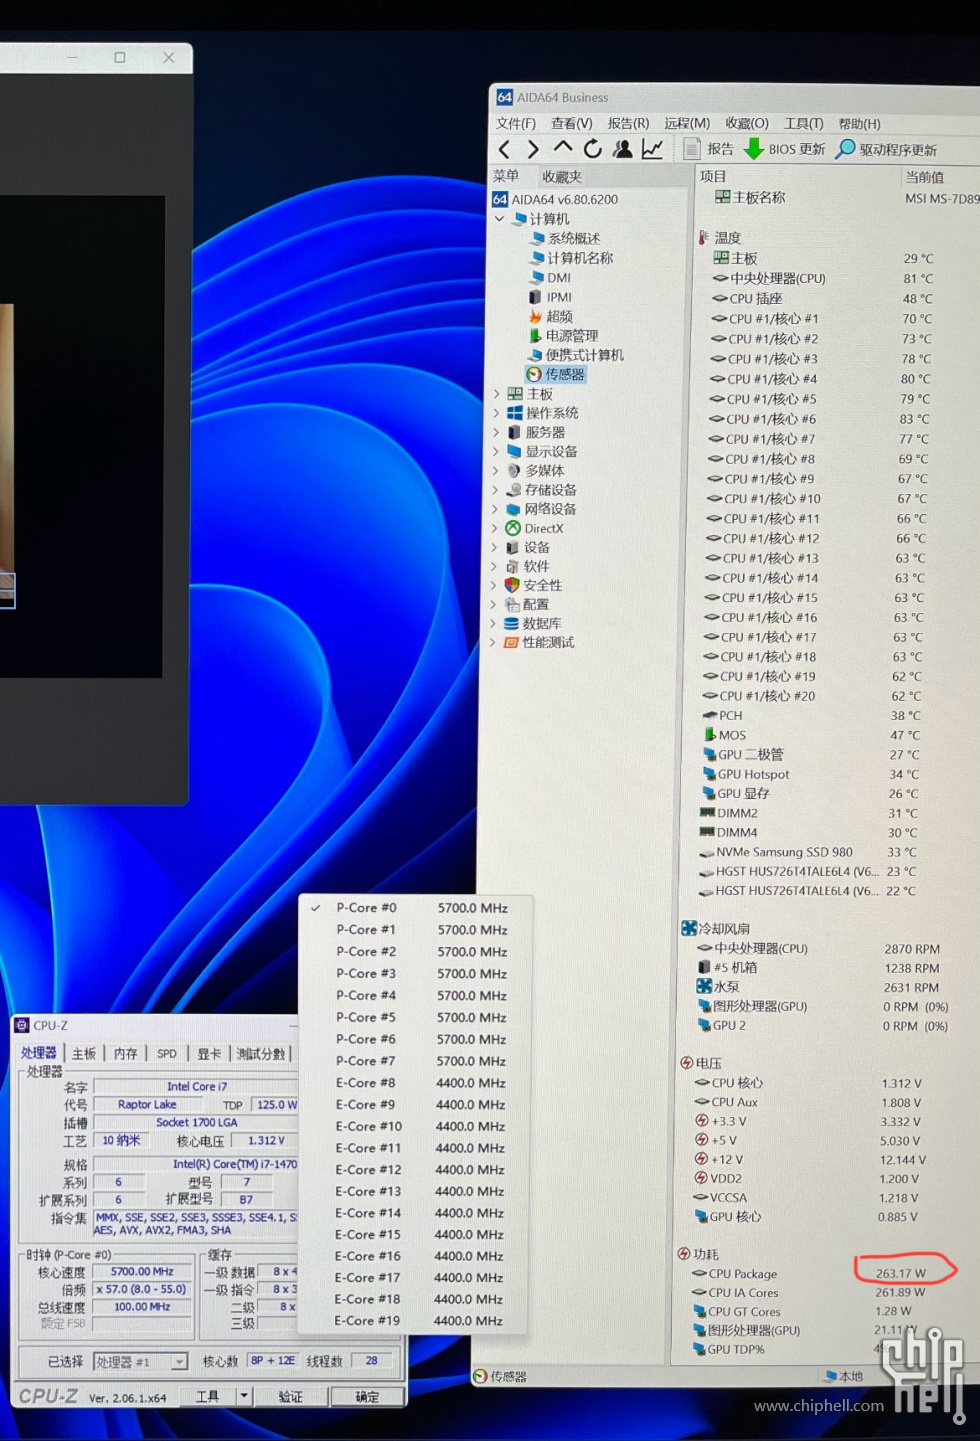Collapse the 计算机 tree node
Screen dimensions: 980x1441
point(500,219)
